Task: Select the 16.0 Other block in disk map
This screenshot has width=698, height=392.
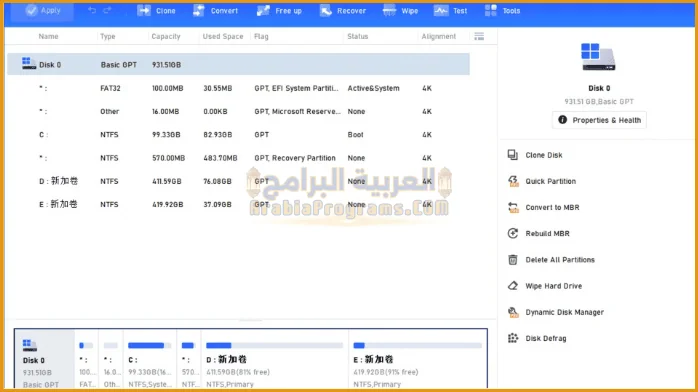Action: [110, 360]
